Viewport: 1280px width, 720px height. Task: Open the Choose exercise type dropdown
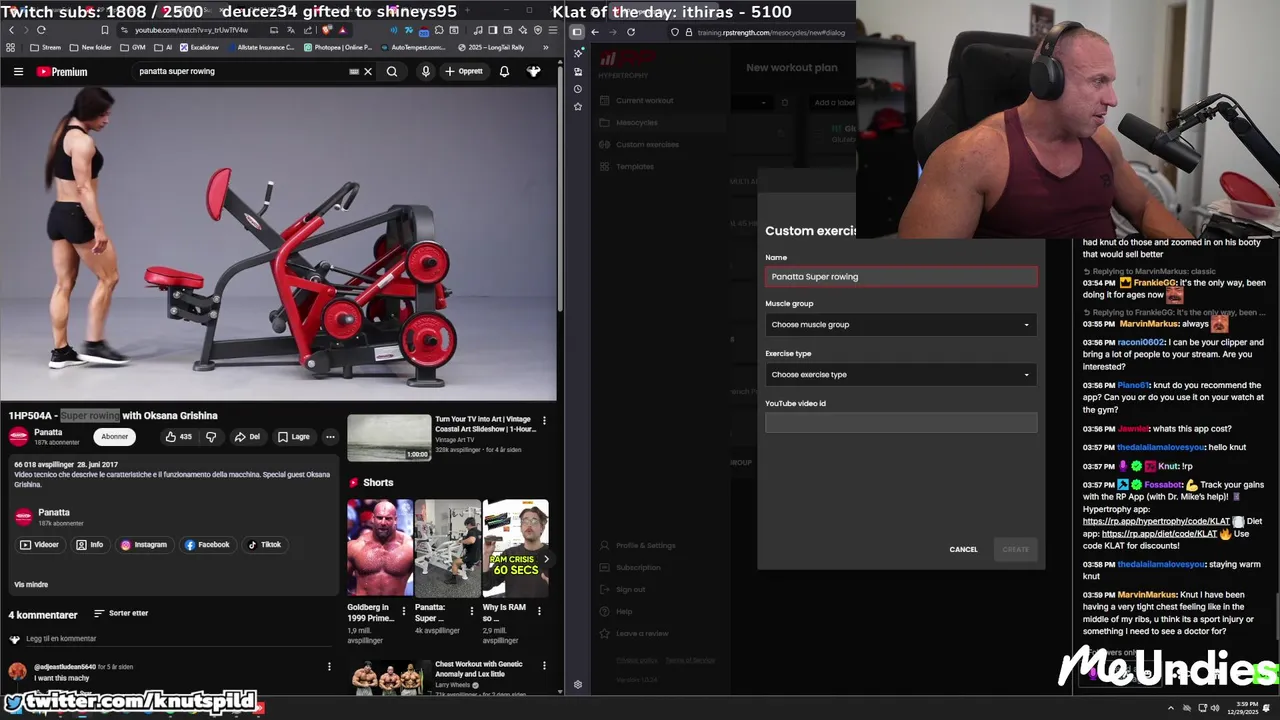coord(901,374)
